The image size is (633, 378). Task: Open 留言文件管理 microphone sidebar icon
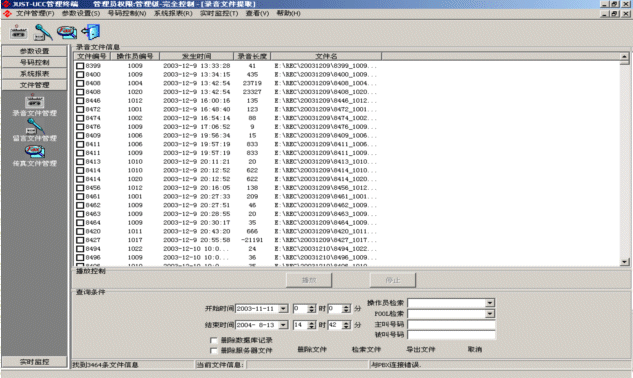(35, 126)
